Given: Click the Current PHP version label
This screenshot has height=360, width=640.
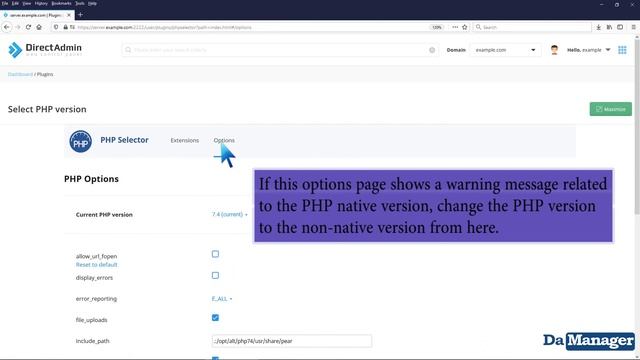Looking at the screenshot, I should coord(104,214).
